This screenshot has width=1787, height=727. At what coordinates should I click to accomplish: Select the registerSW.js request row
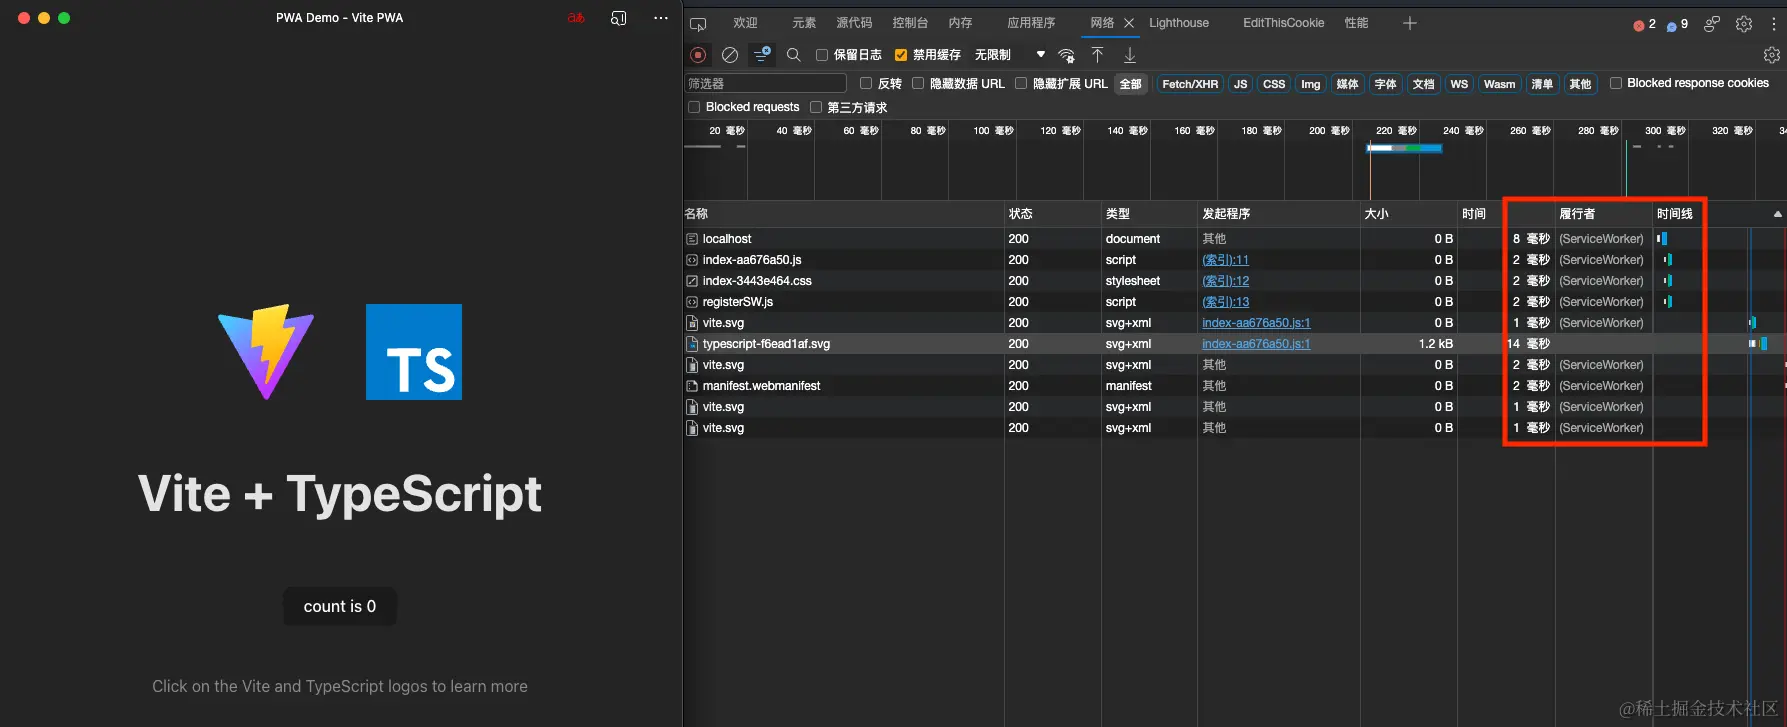click(1234, 302)
